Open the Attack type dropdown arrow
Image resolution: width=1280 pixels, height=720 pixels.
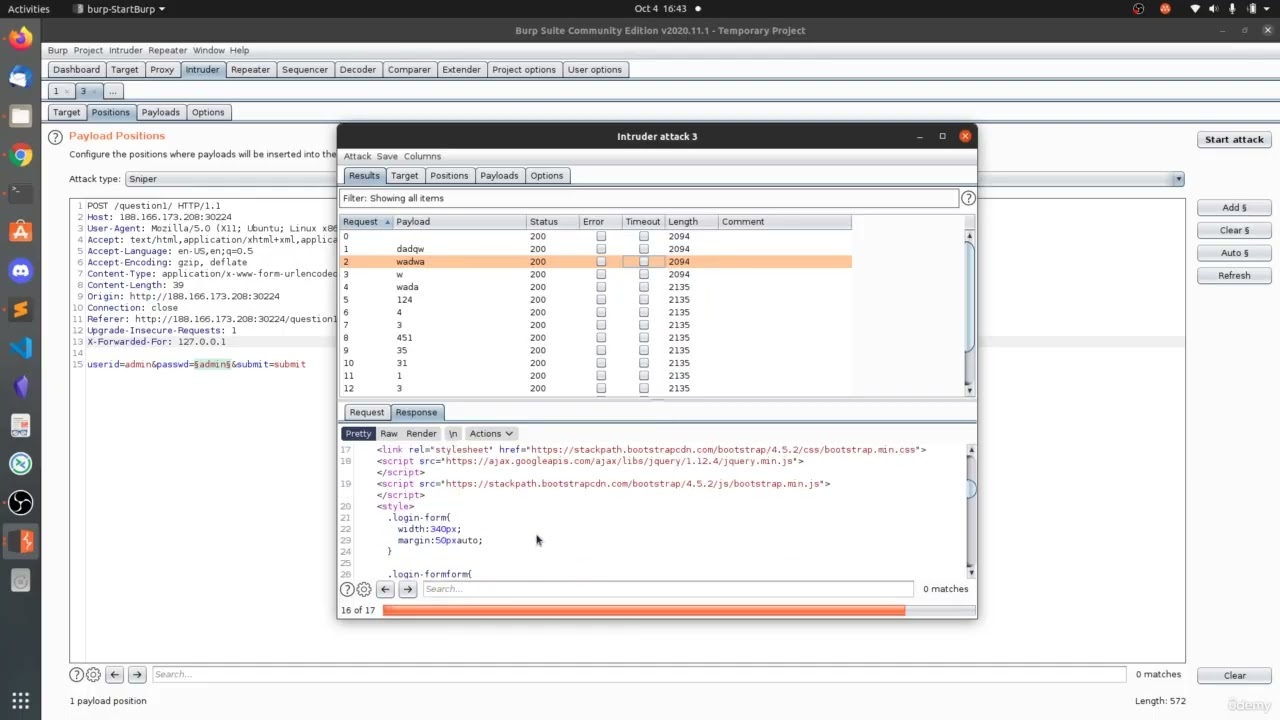[x=1179, y=179]
